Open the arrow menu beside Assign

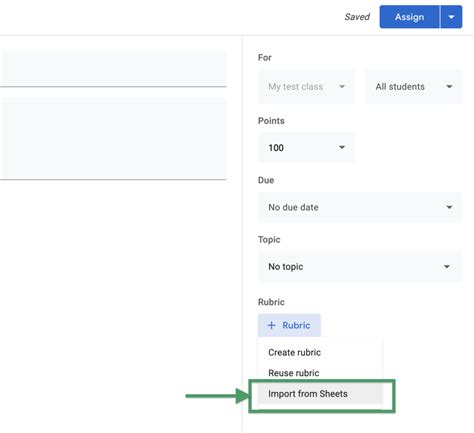click(x=451, y=17)
